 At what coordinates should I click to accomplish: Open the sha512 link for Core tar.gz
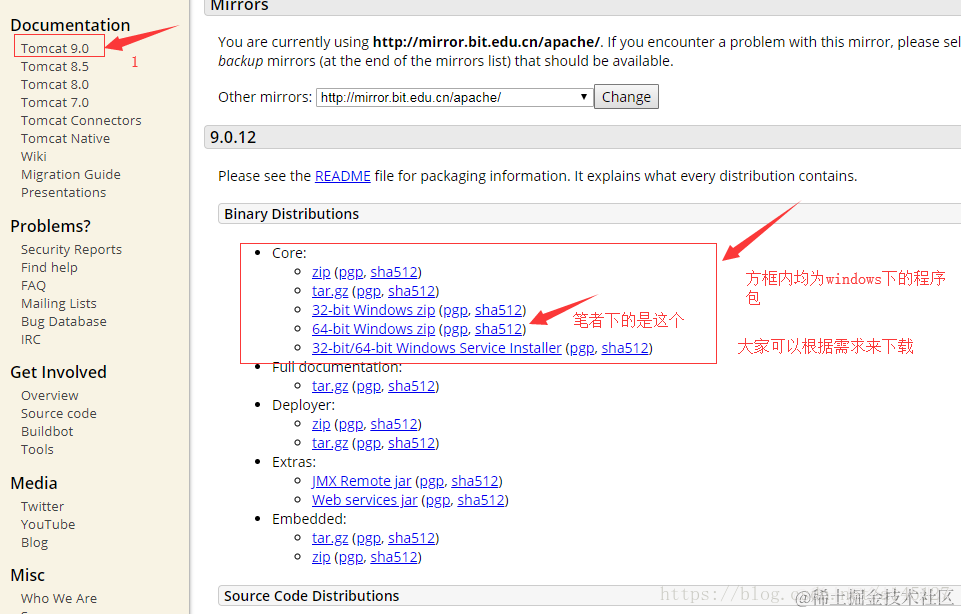412,291
